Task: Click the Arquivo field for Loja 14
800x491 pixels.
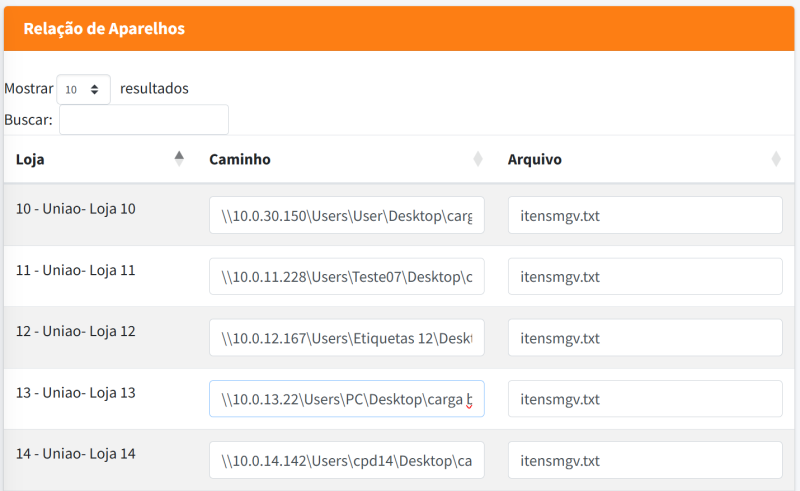Action: (645, 460)
